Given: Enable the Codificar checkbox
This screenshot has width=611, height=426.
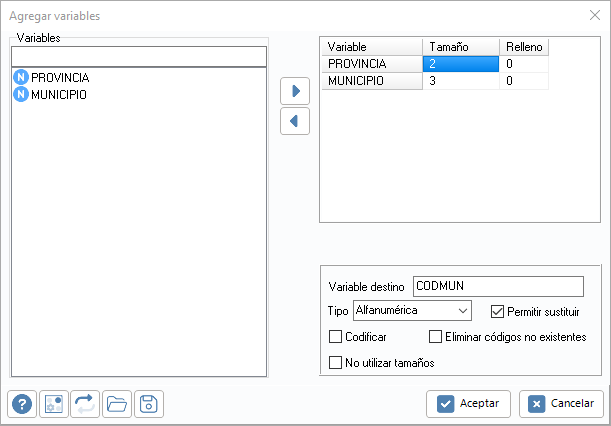Looking at the screenshot, I should 335,337.
